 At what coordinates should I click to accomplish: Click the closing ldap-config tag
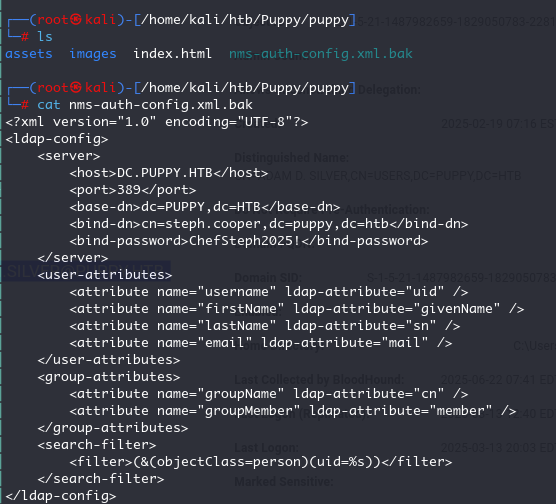tap(61, 496)
